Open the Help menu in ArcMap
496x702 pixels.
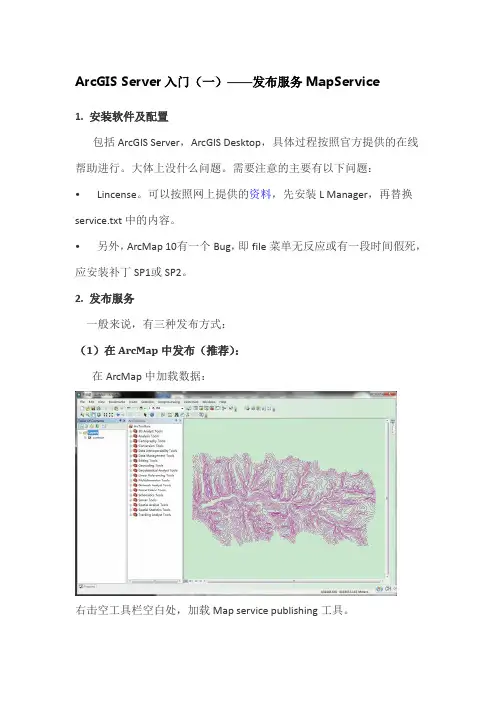[x=222, y=402]
